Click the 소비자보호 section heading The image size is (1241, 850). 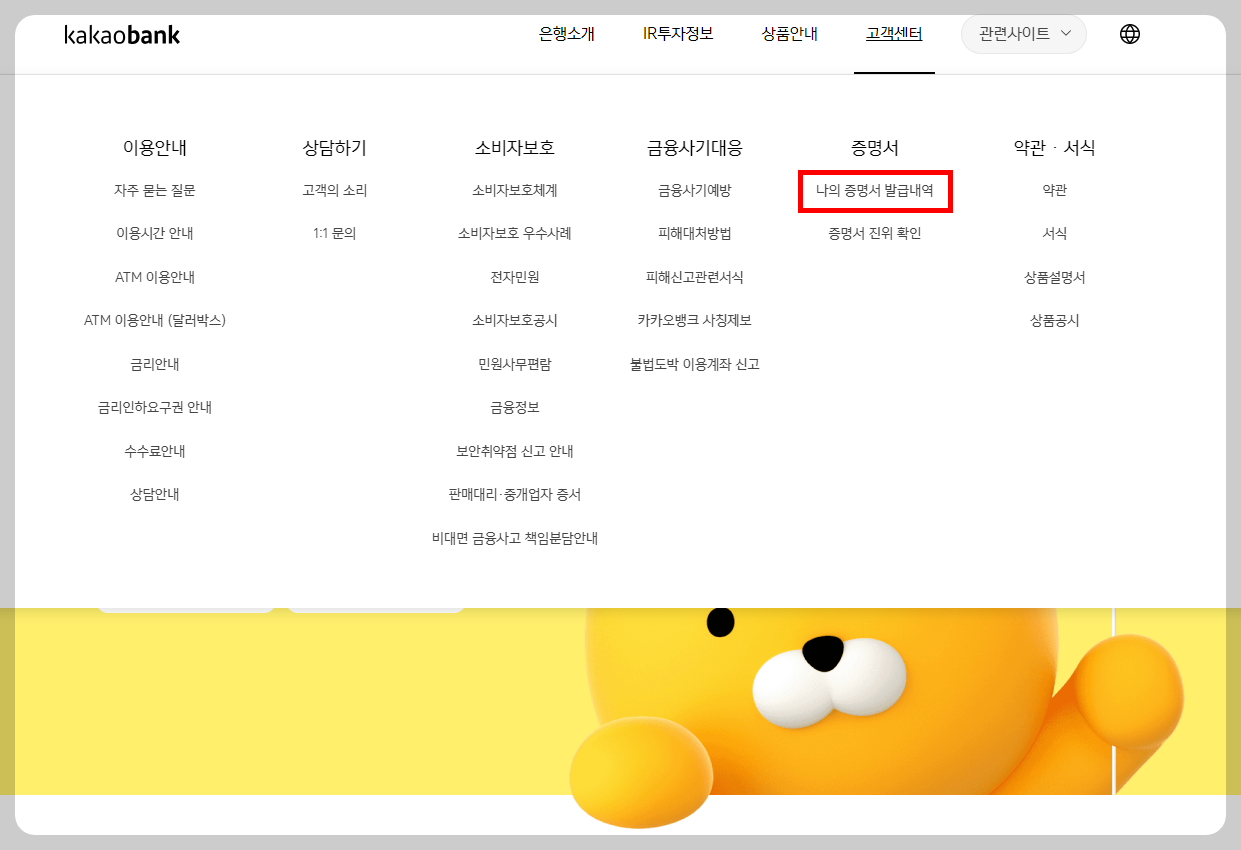click(515, 148)
